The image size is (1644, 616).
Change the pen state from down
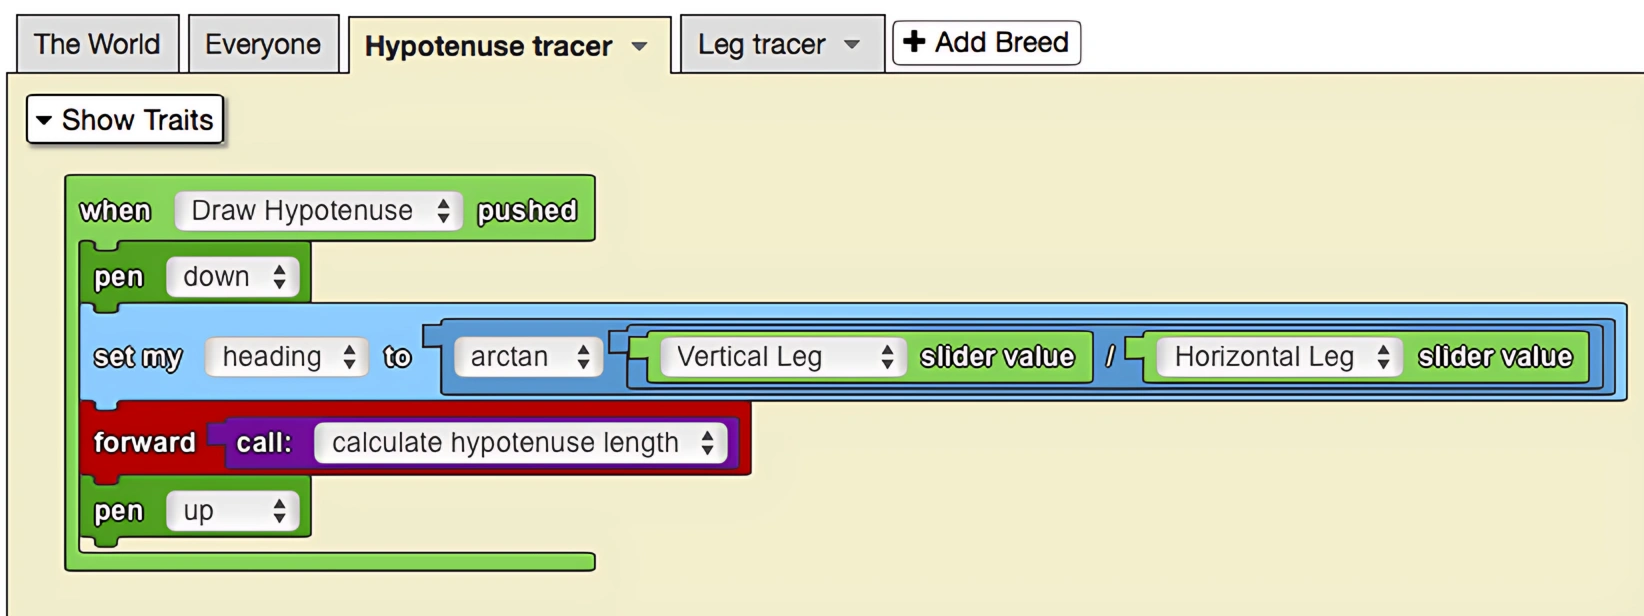[232, 277]
